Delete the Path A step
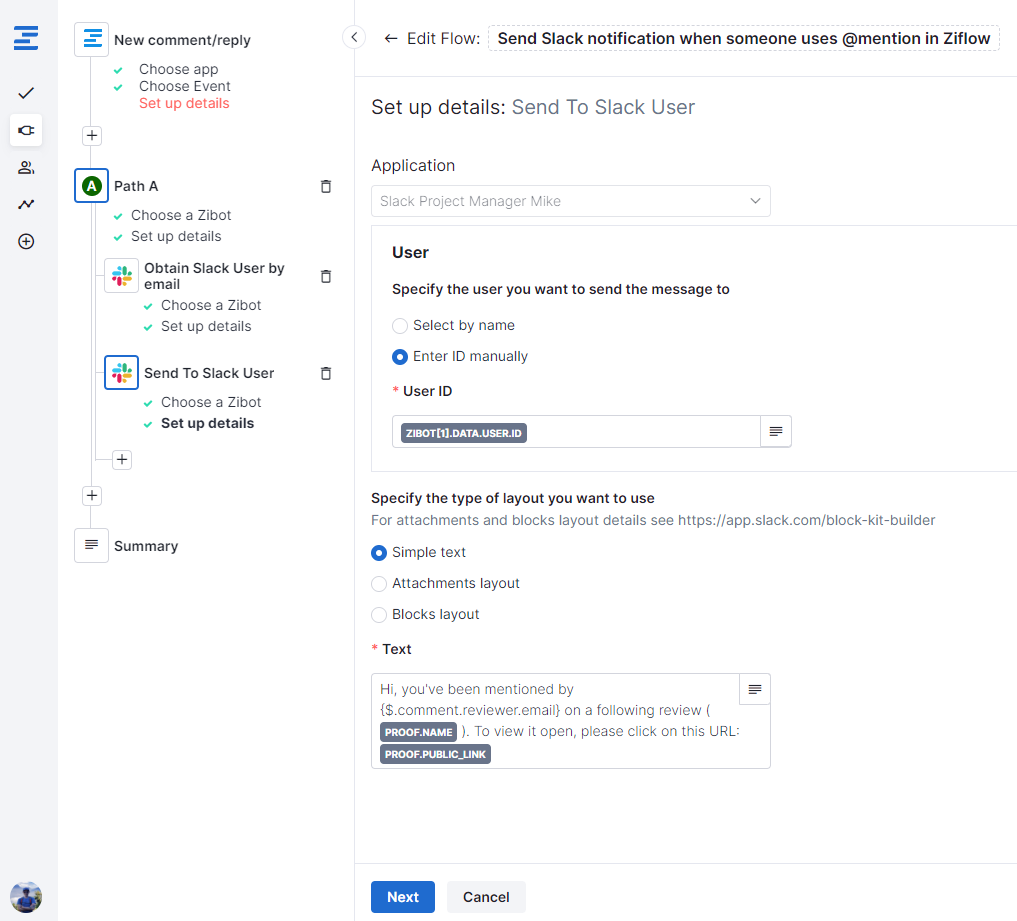This screenshot has height=921, width=1017. click(325, 186)
